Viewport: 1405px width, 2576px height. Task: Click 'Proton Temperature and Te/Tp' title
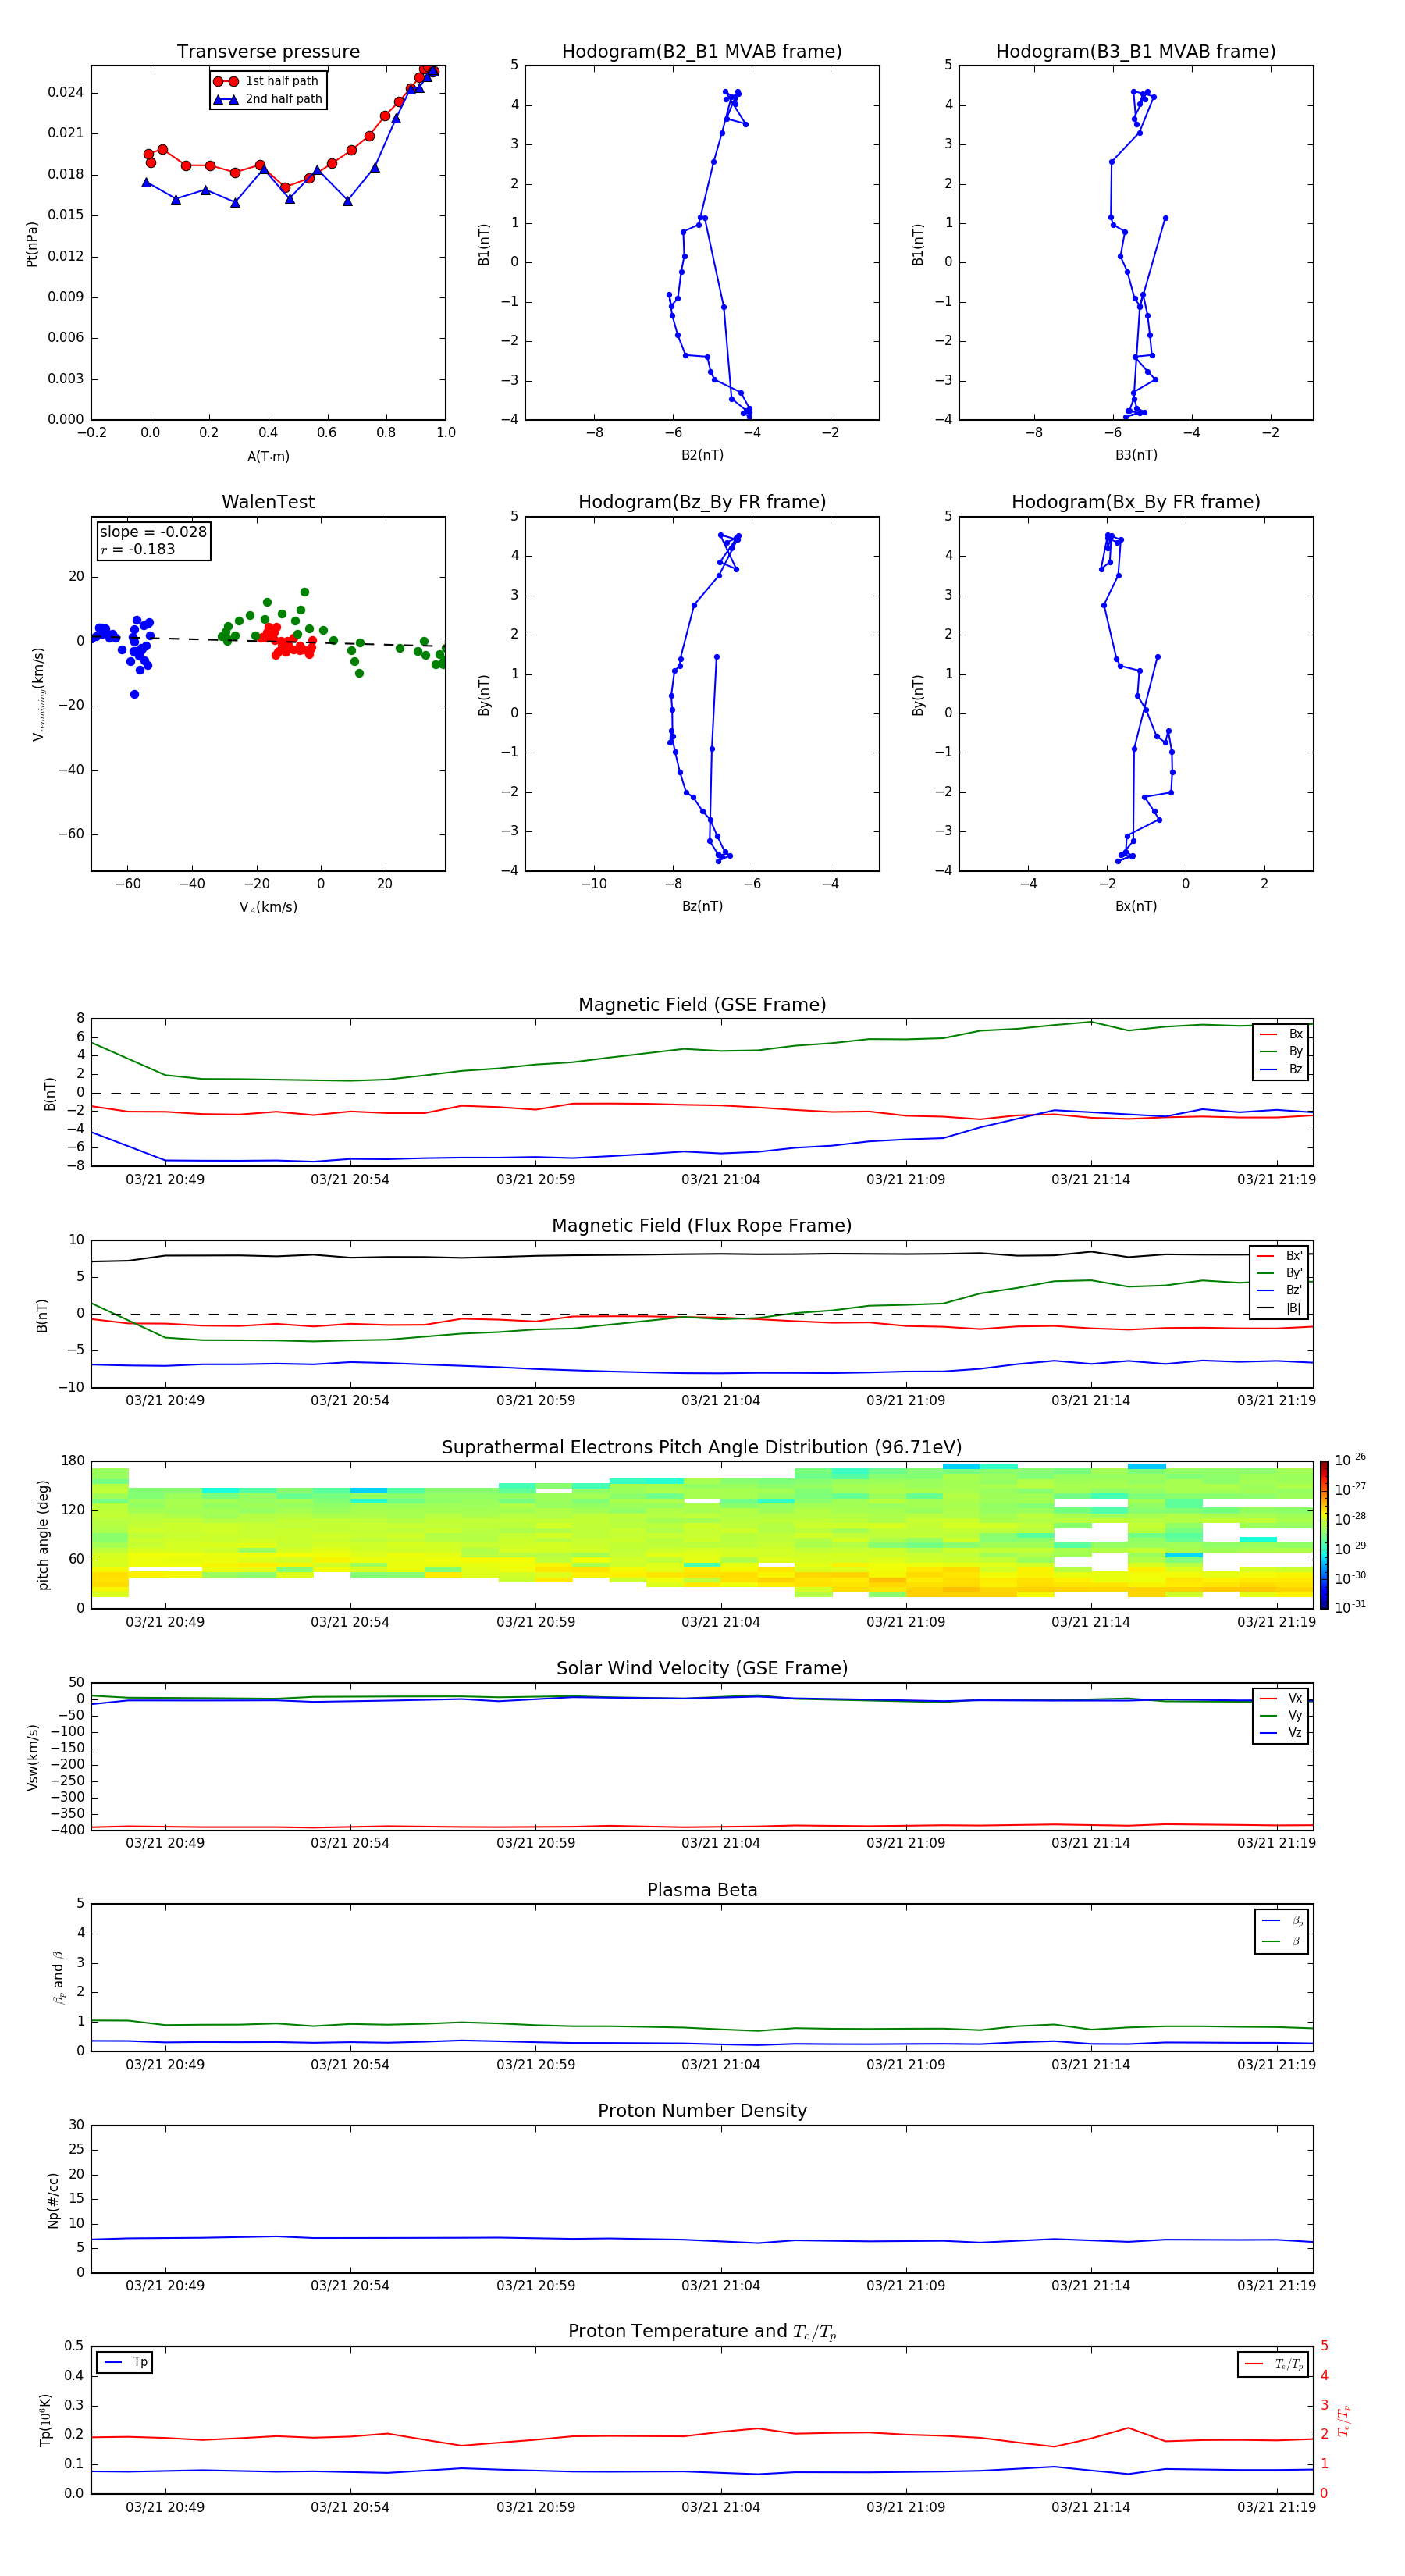click(702, 2332)
